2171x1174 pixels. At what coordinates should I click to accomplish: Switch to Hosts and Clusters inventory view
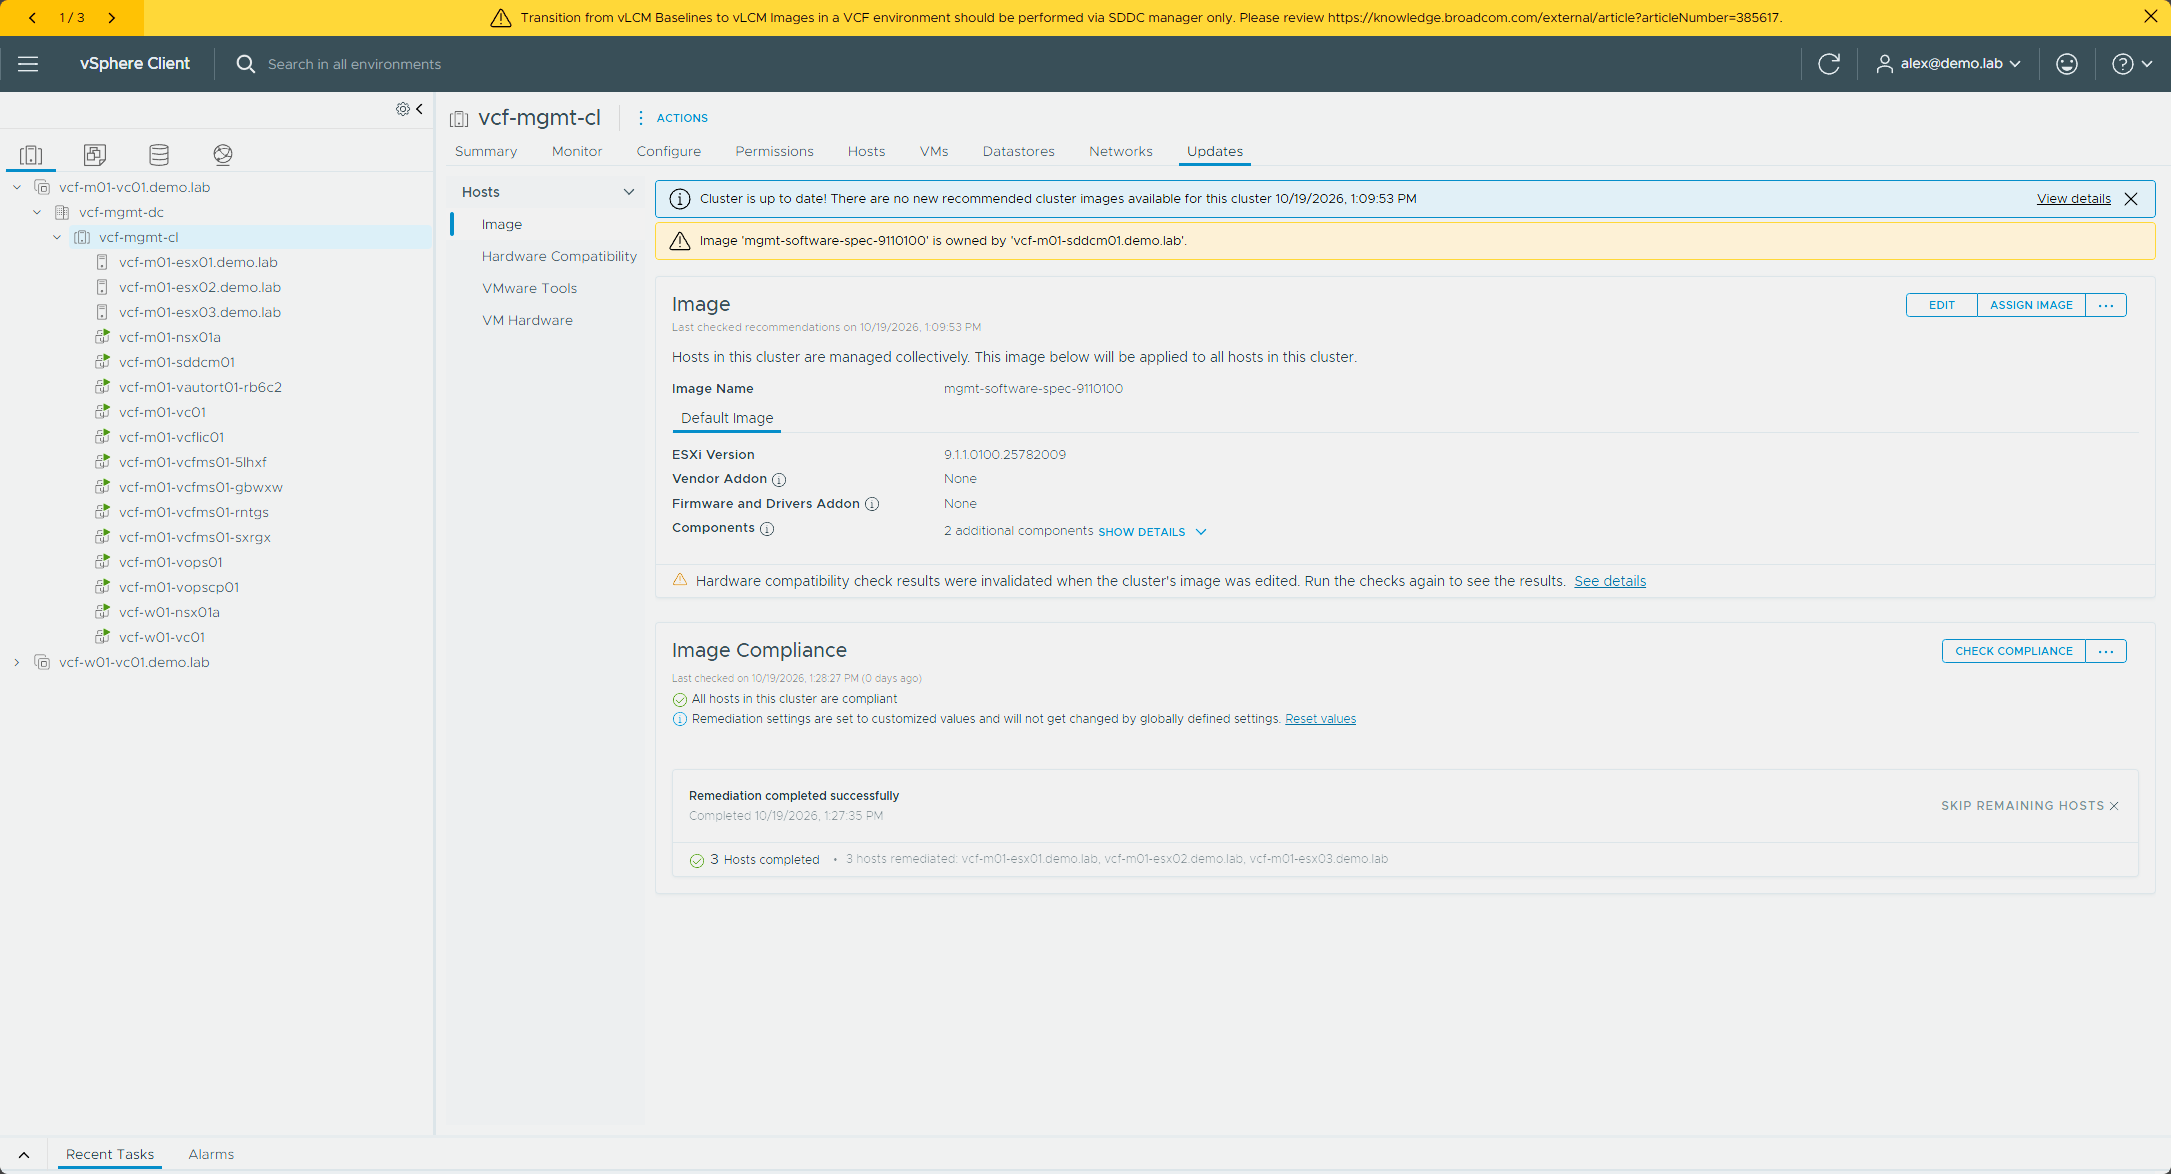pyautogui.click(x=31, y=155)
